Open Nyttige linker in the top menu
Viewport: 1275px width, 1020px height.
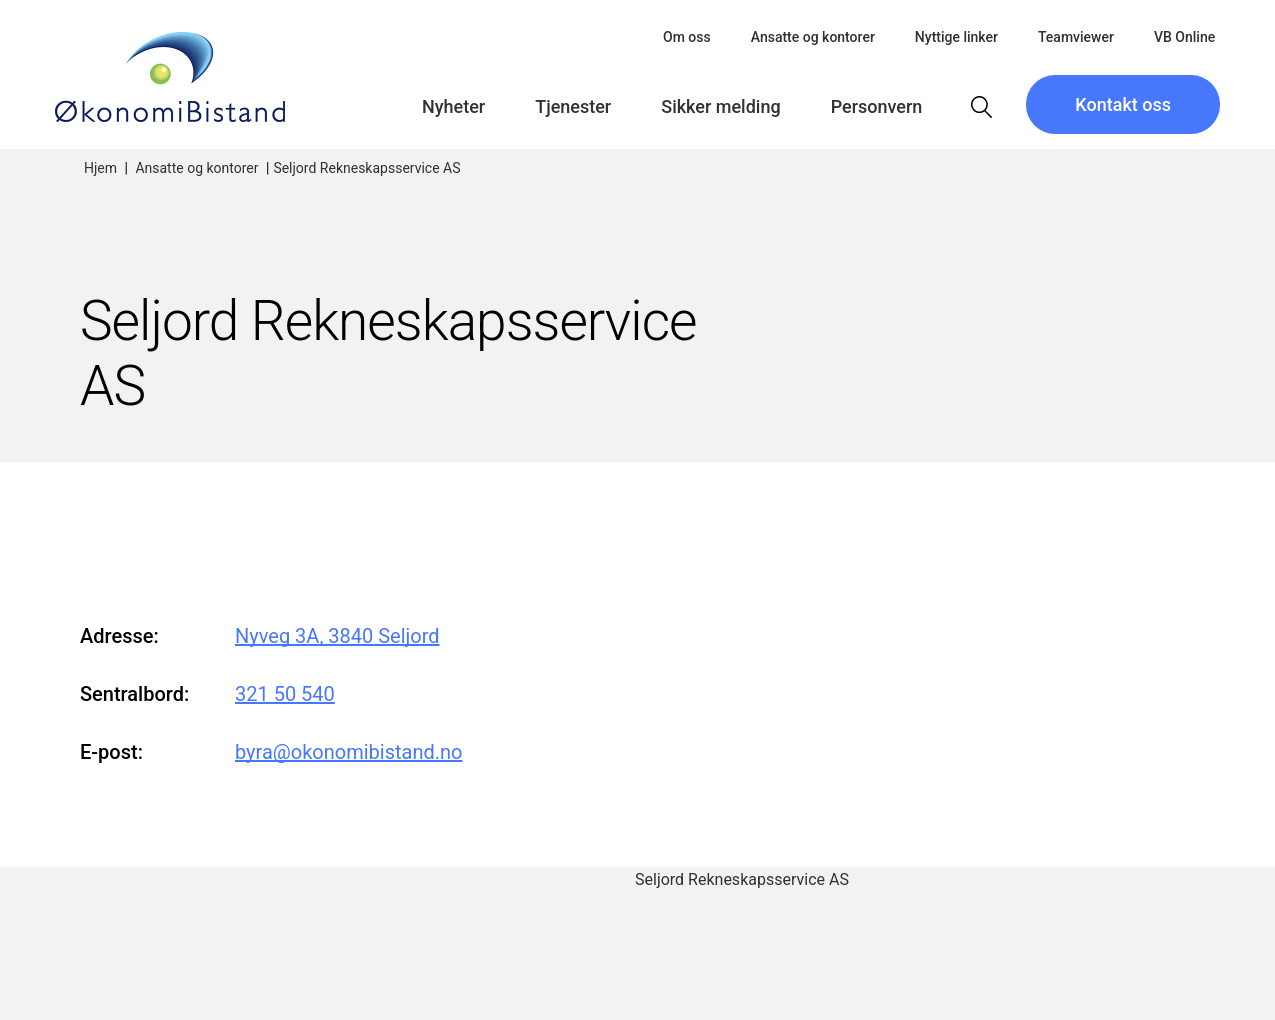click(x=955, y=37)
